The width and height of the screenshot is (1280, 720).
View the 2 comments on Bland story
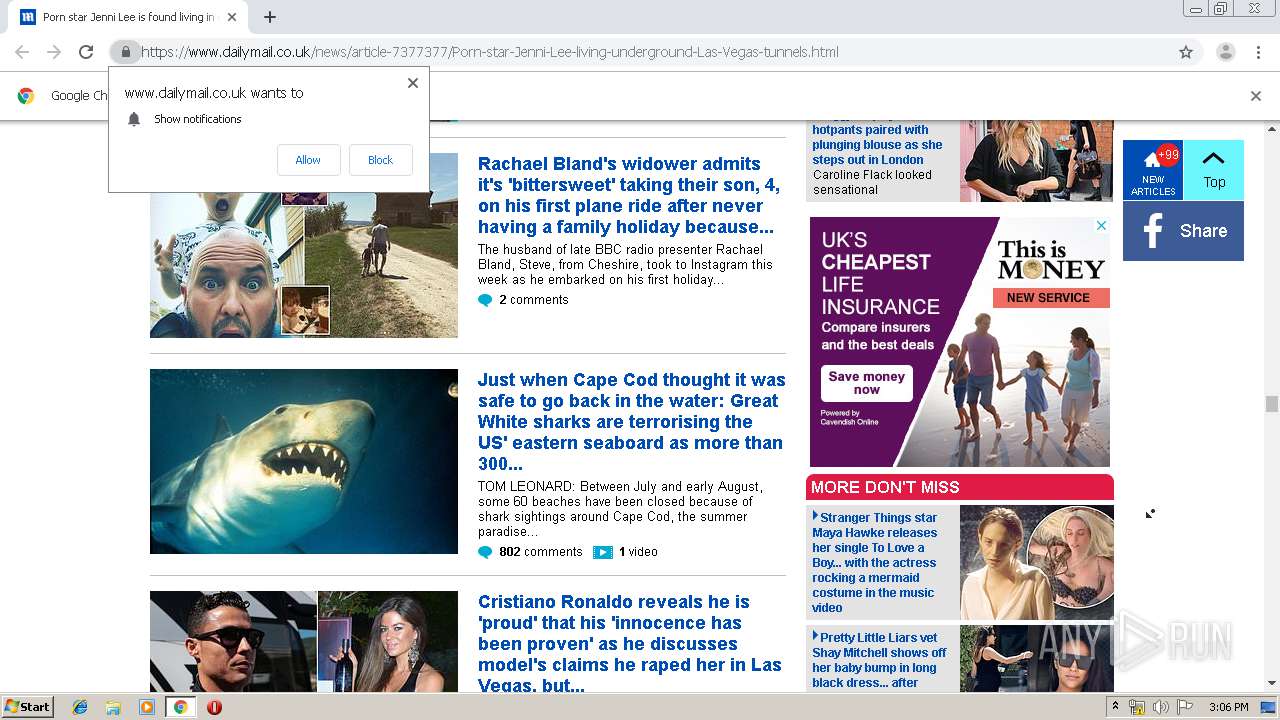(x=534, y=300)
